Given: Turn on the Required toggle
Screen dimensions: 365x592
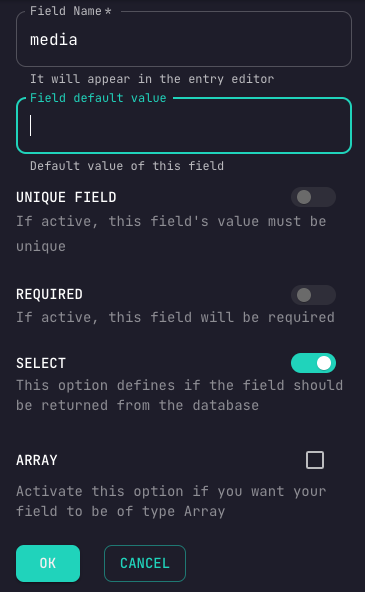Looking at the screenshot, I should 313,295.
